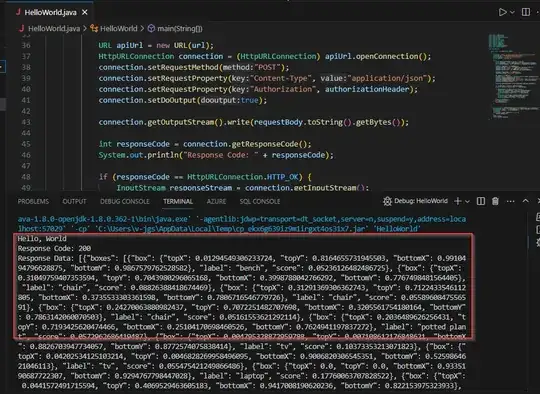Screen dimensions: 540x394
Task: Split the terminal panel
Action: pos(481,201)
